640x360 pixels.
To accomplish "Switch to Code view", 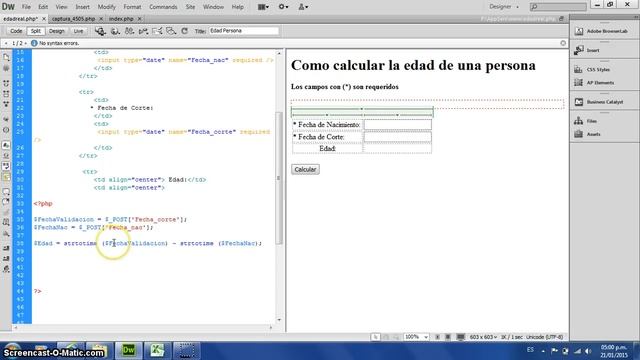I will coord(16,31).
